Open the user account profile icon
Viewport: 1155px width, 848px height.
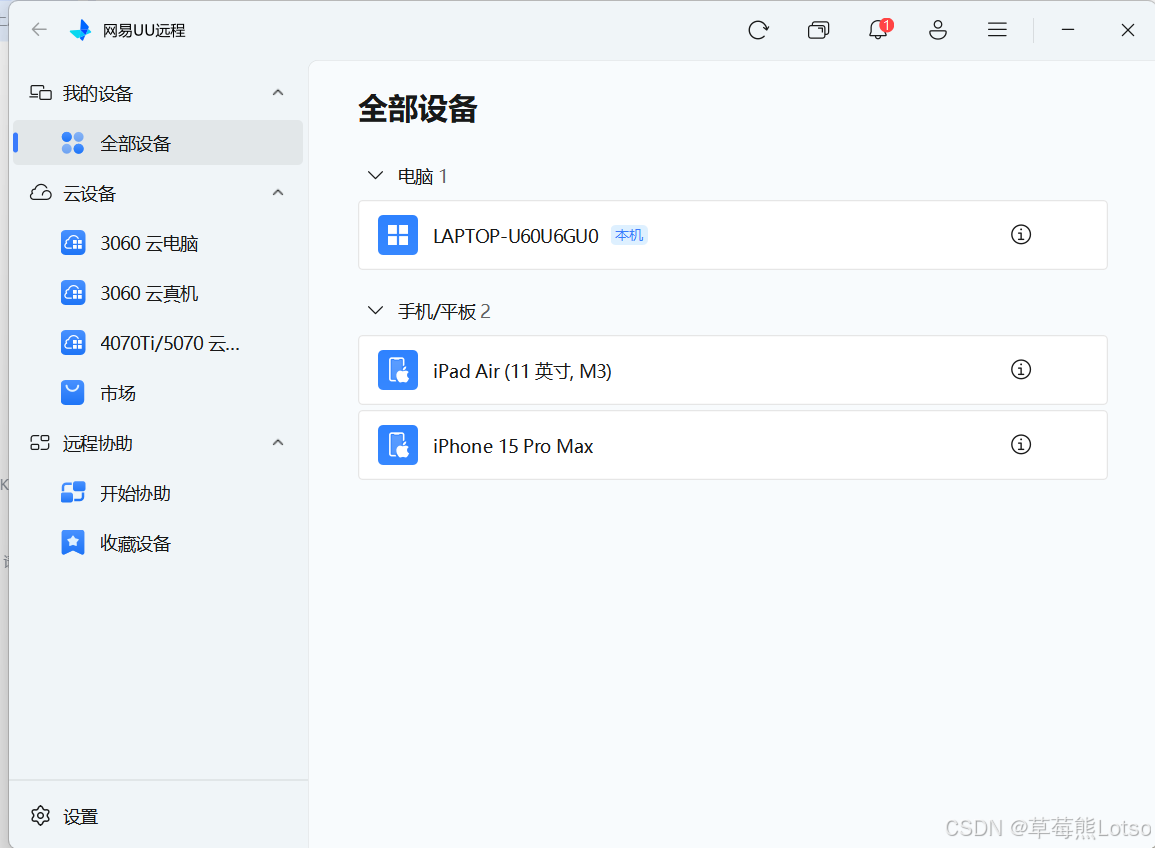[938, 29]
